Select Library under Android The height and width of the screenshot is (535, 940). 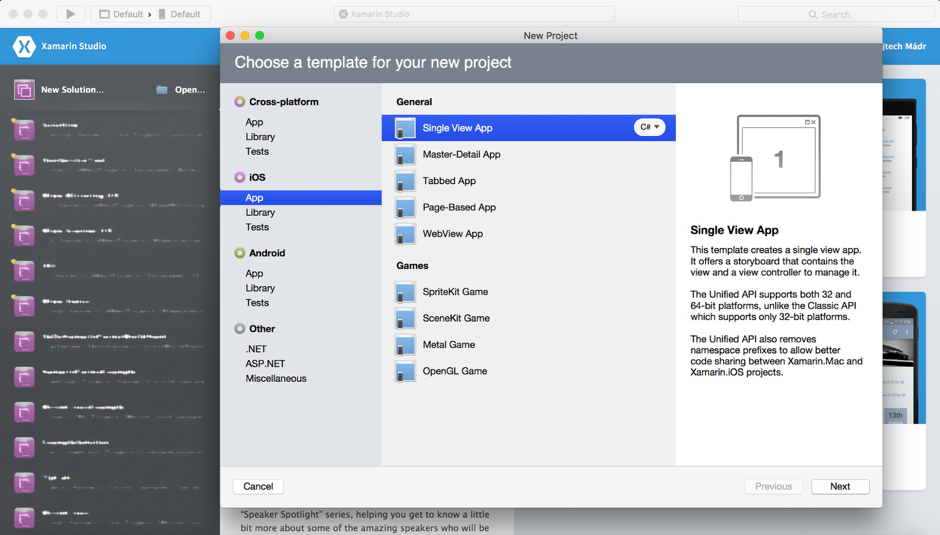260,288
